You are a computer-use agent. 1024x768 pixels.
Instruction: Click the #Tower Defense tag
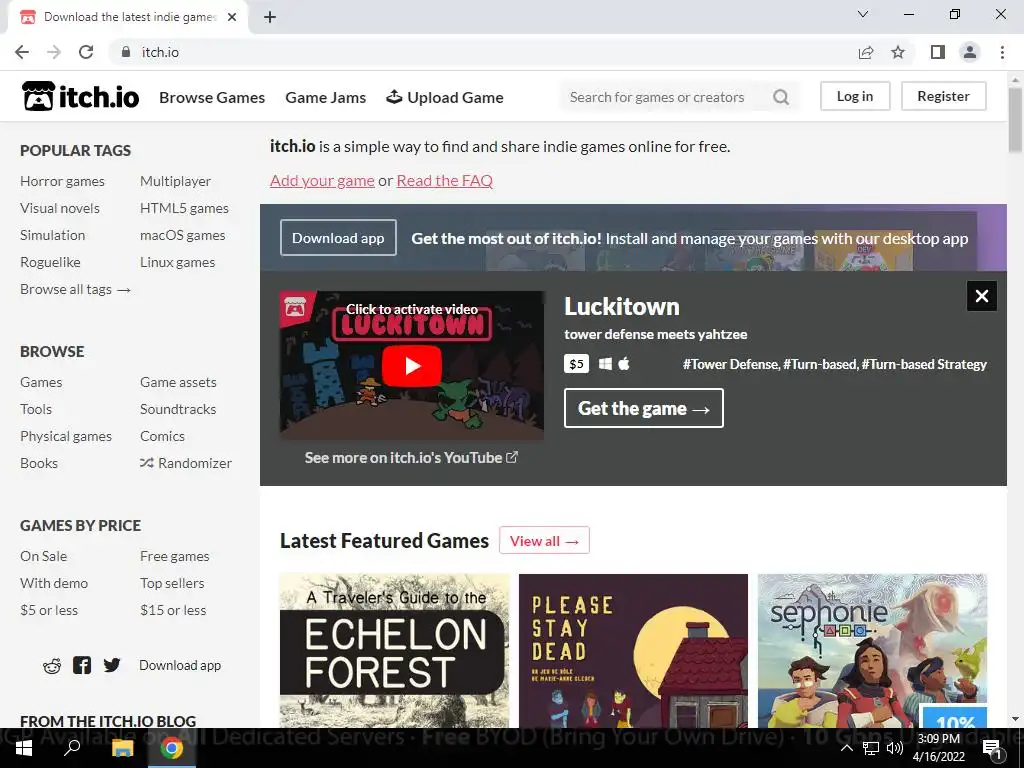point(731,364)
